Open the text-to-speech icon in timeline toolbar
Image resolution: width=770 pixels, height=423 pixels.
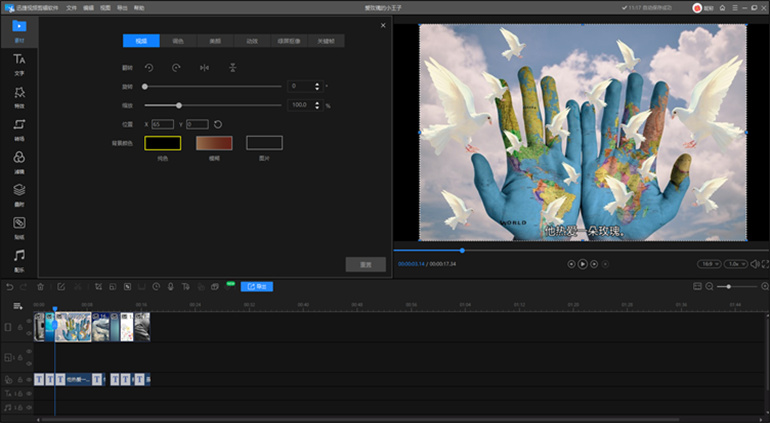[186, 287]
